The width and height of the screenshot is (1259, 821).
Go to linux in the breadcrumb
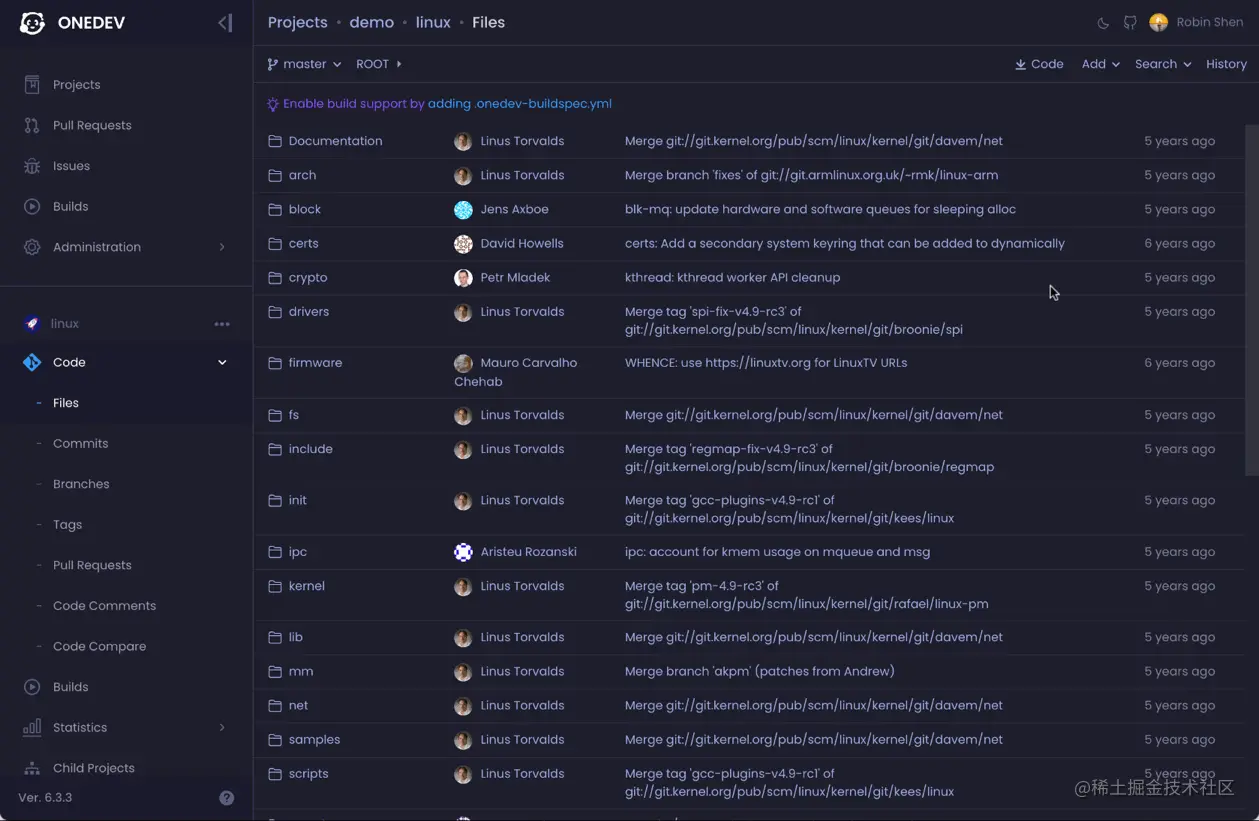point(433,22)
